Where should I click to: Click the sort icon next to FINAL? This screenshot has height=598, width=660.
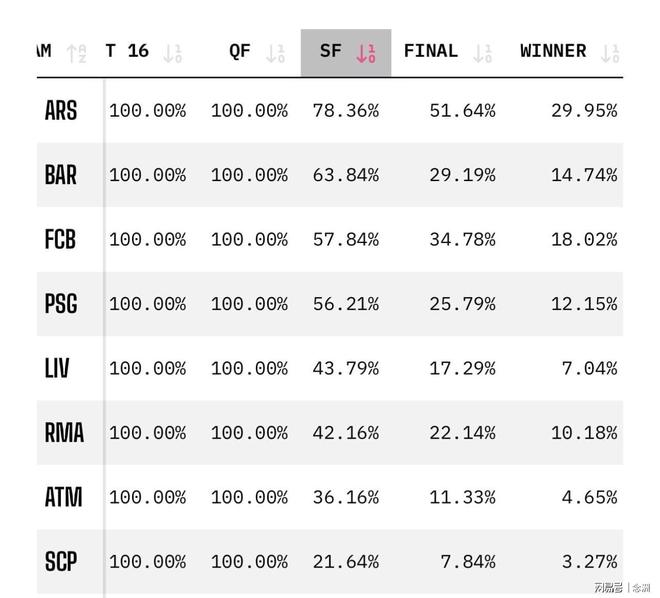483,52
